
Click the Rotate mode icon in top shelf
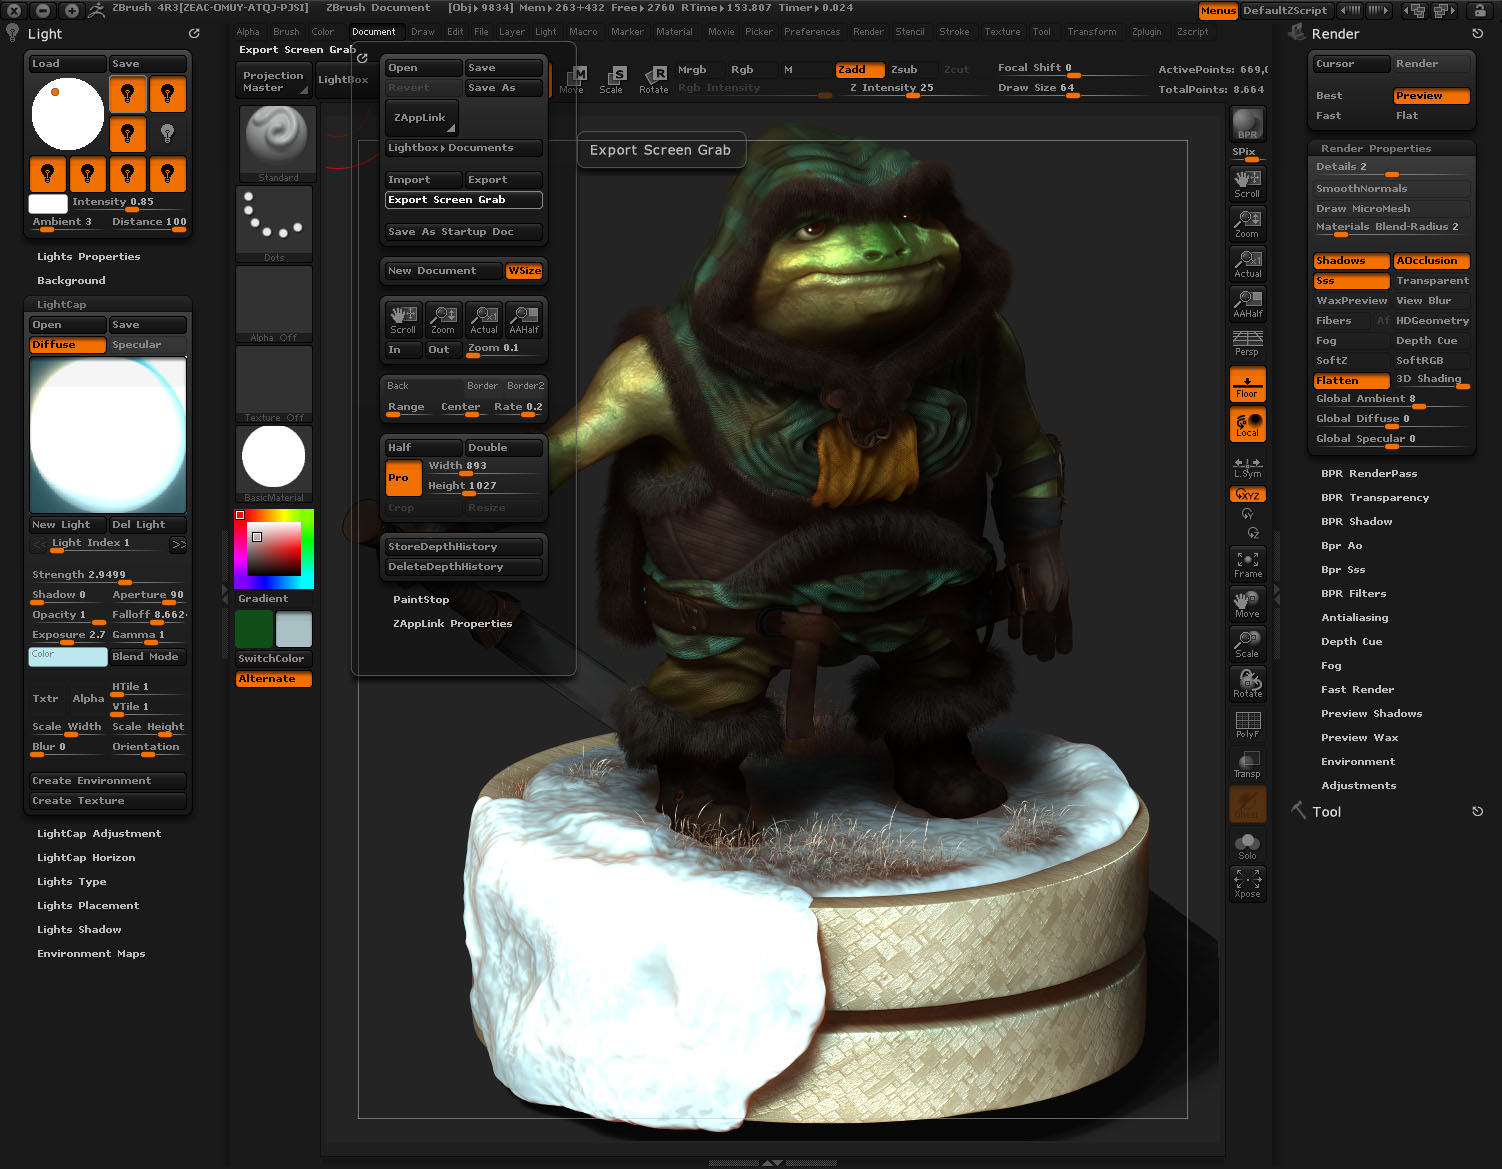pos(654,80)
